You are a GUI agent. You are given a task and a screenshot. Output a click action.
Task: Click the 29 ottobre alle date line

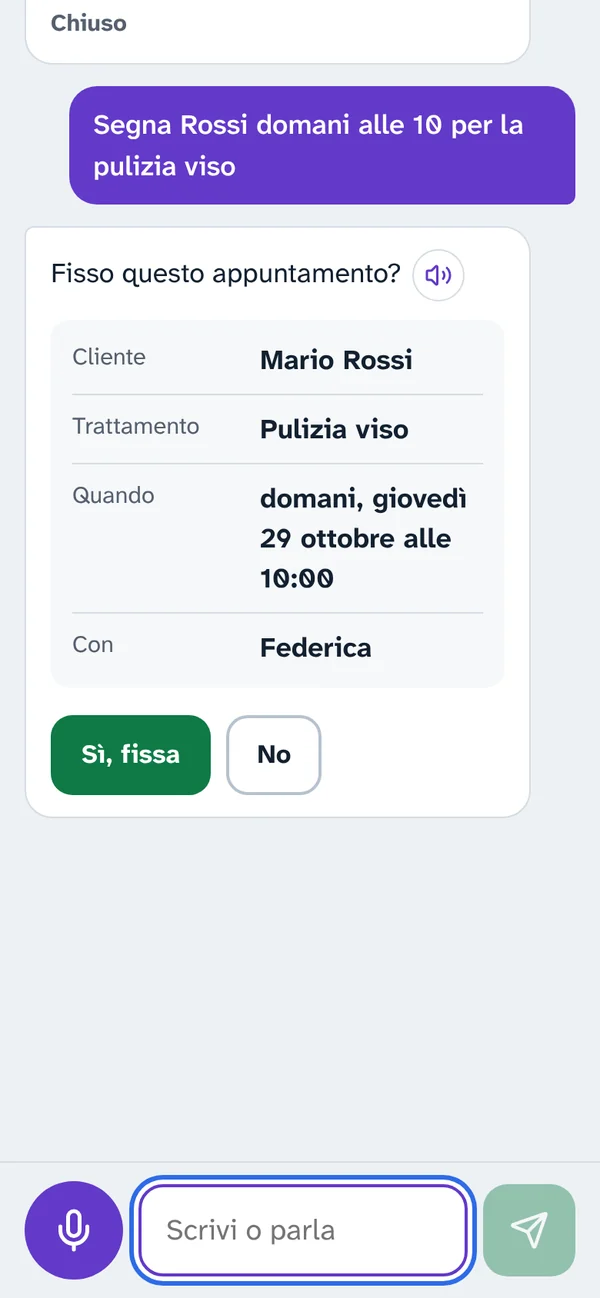355,539
